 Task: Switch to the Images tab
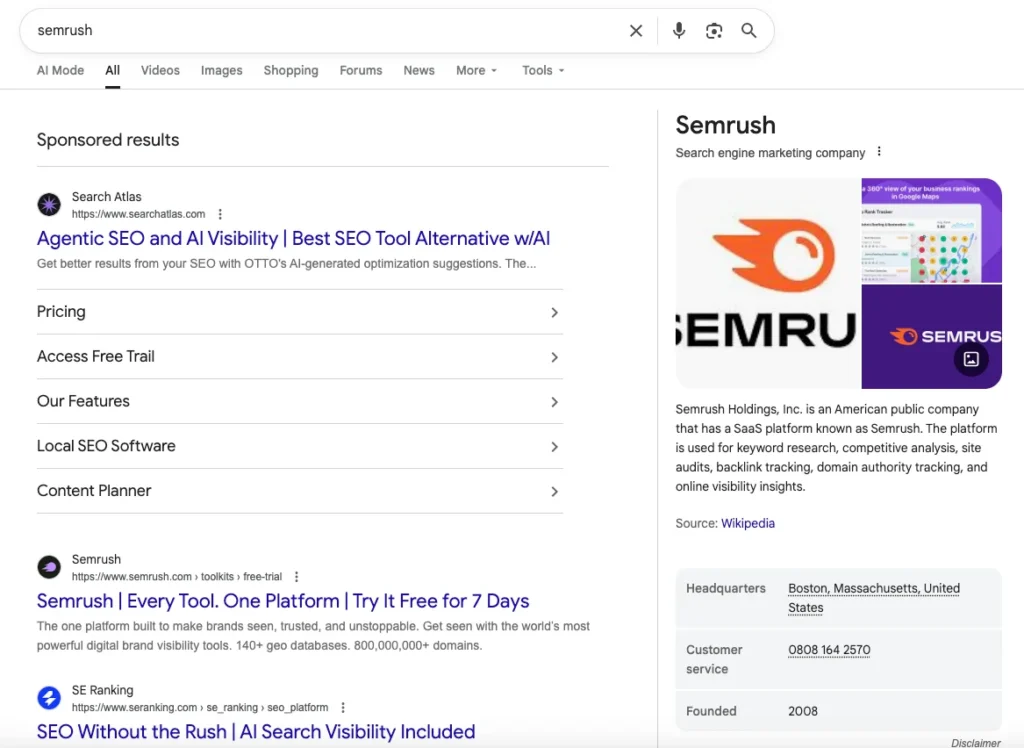click(221, 71)
